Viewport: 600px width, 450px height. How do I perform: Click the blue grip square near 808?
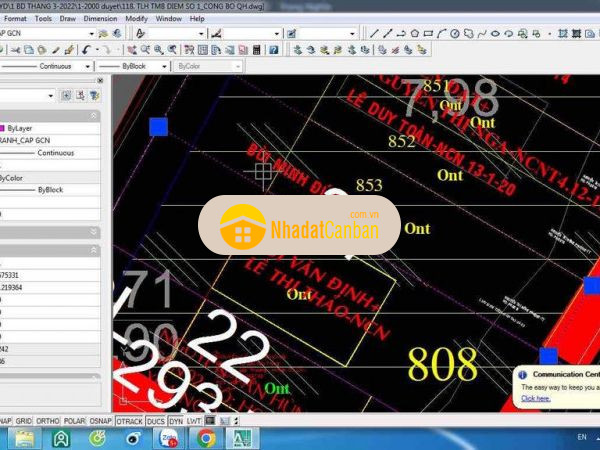point(548,355)
